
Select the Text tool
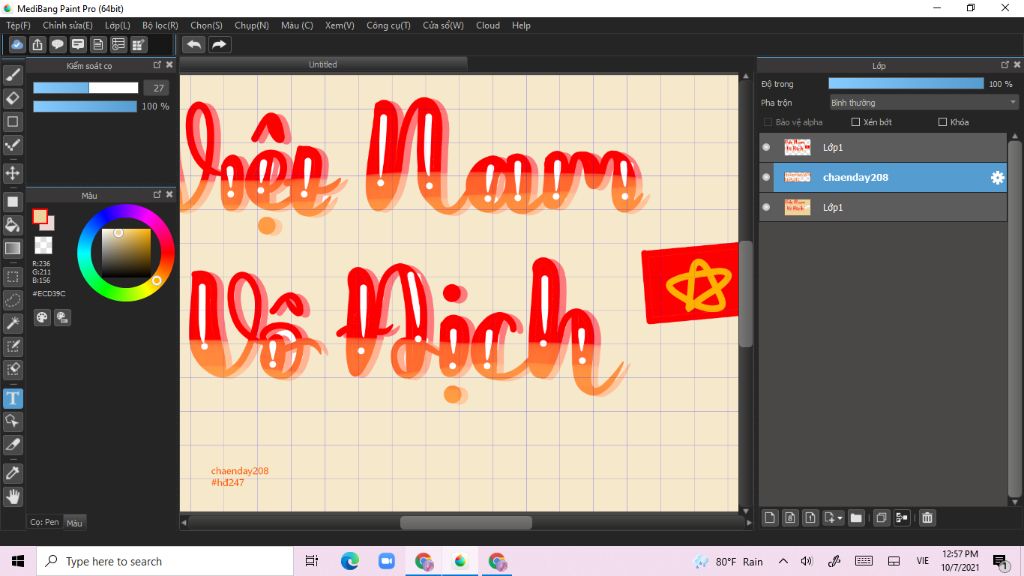12,398
